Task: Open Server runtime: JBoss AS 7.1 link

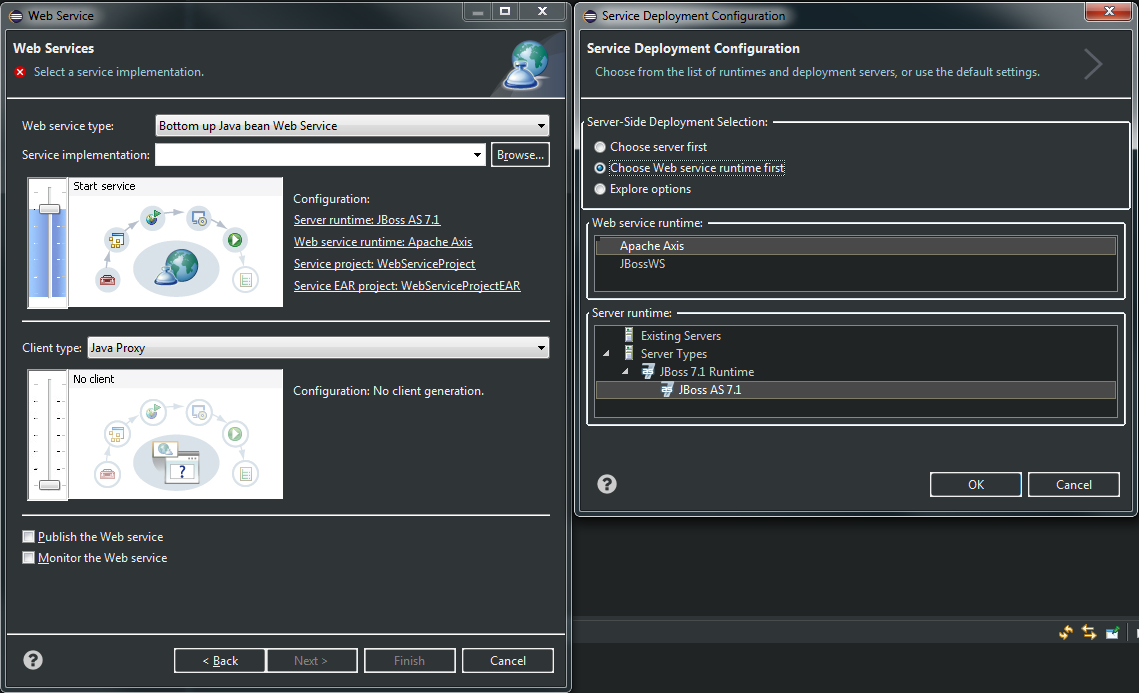Action: 367,219
